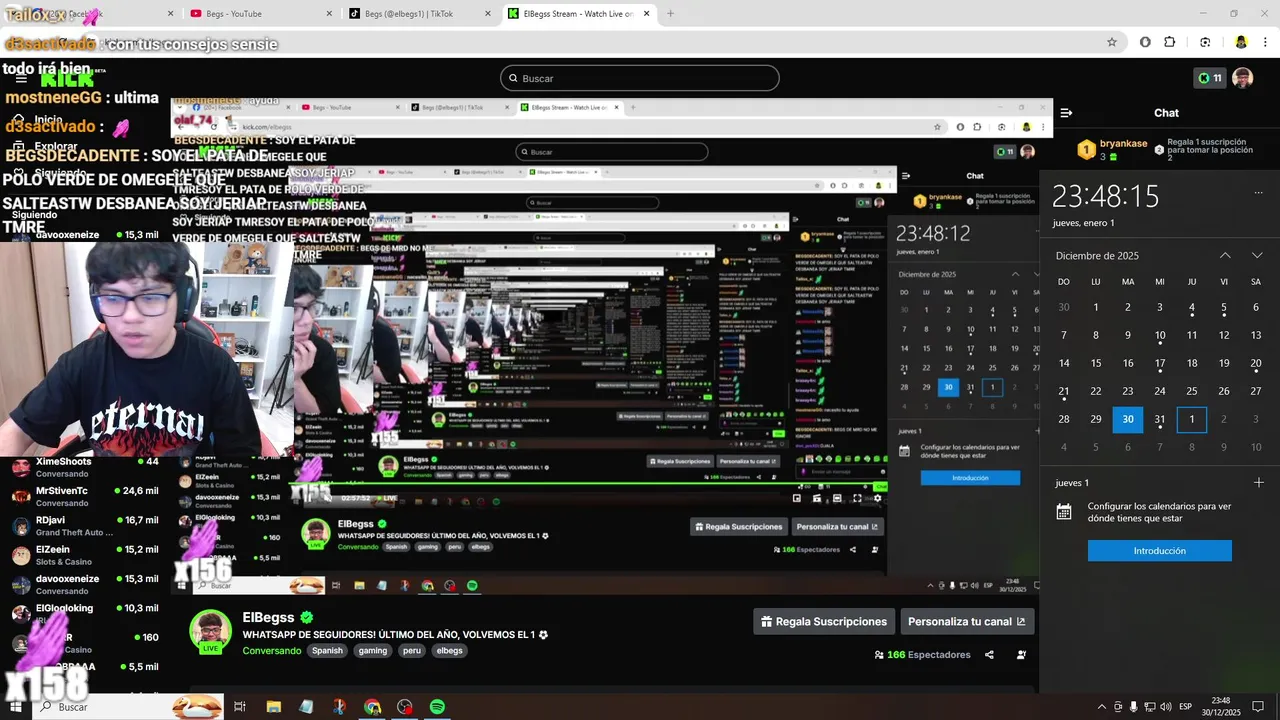Viewport: 1280px width, 720px height.
Task: Click the Spanish tag
Action: click(x=327, y=650)
